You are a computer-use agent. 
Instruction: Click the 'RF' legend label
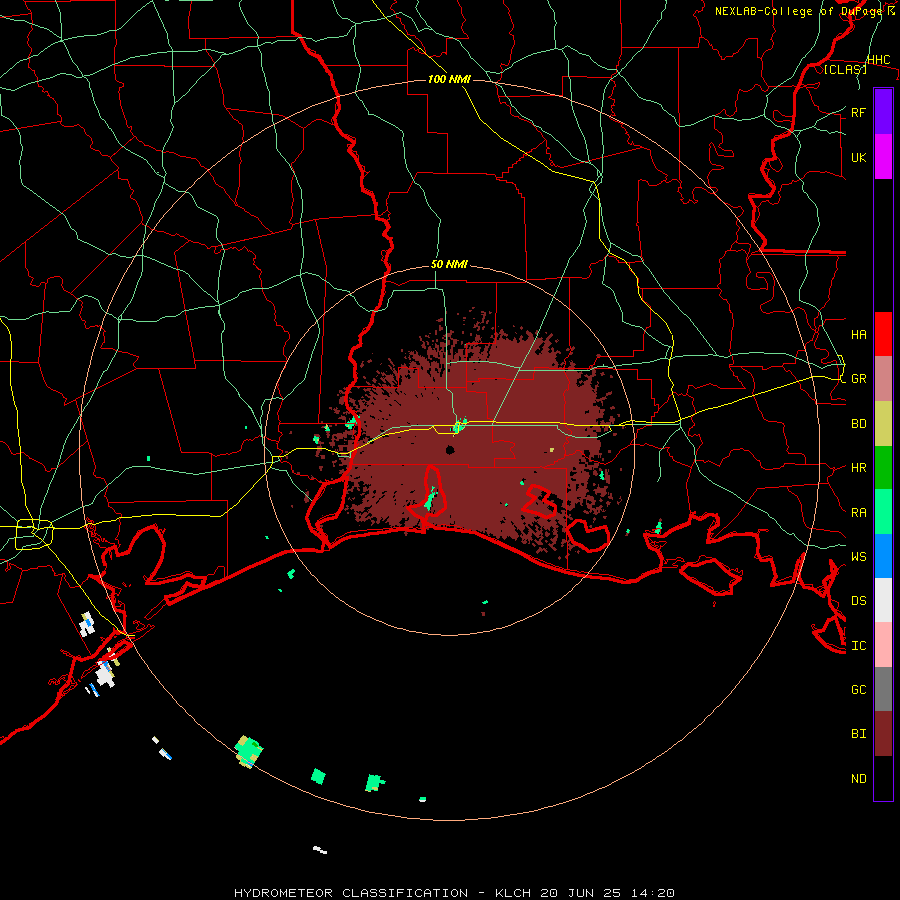(x=858, y=112)
